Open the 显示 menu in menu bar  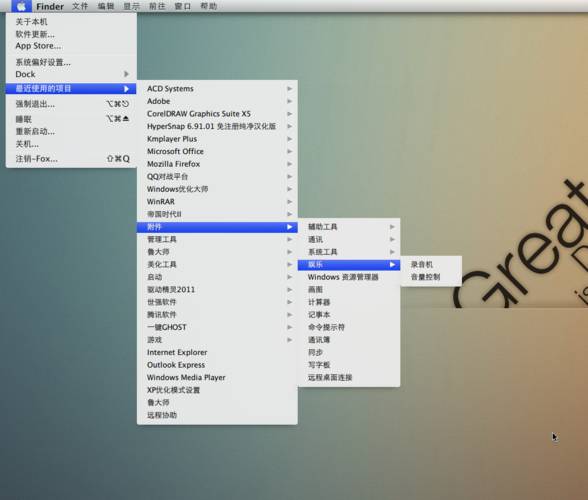[132, 6]
